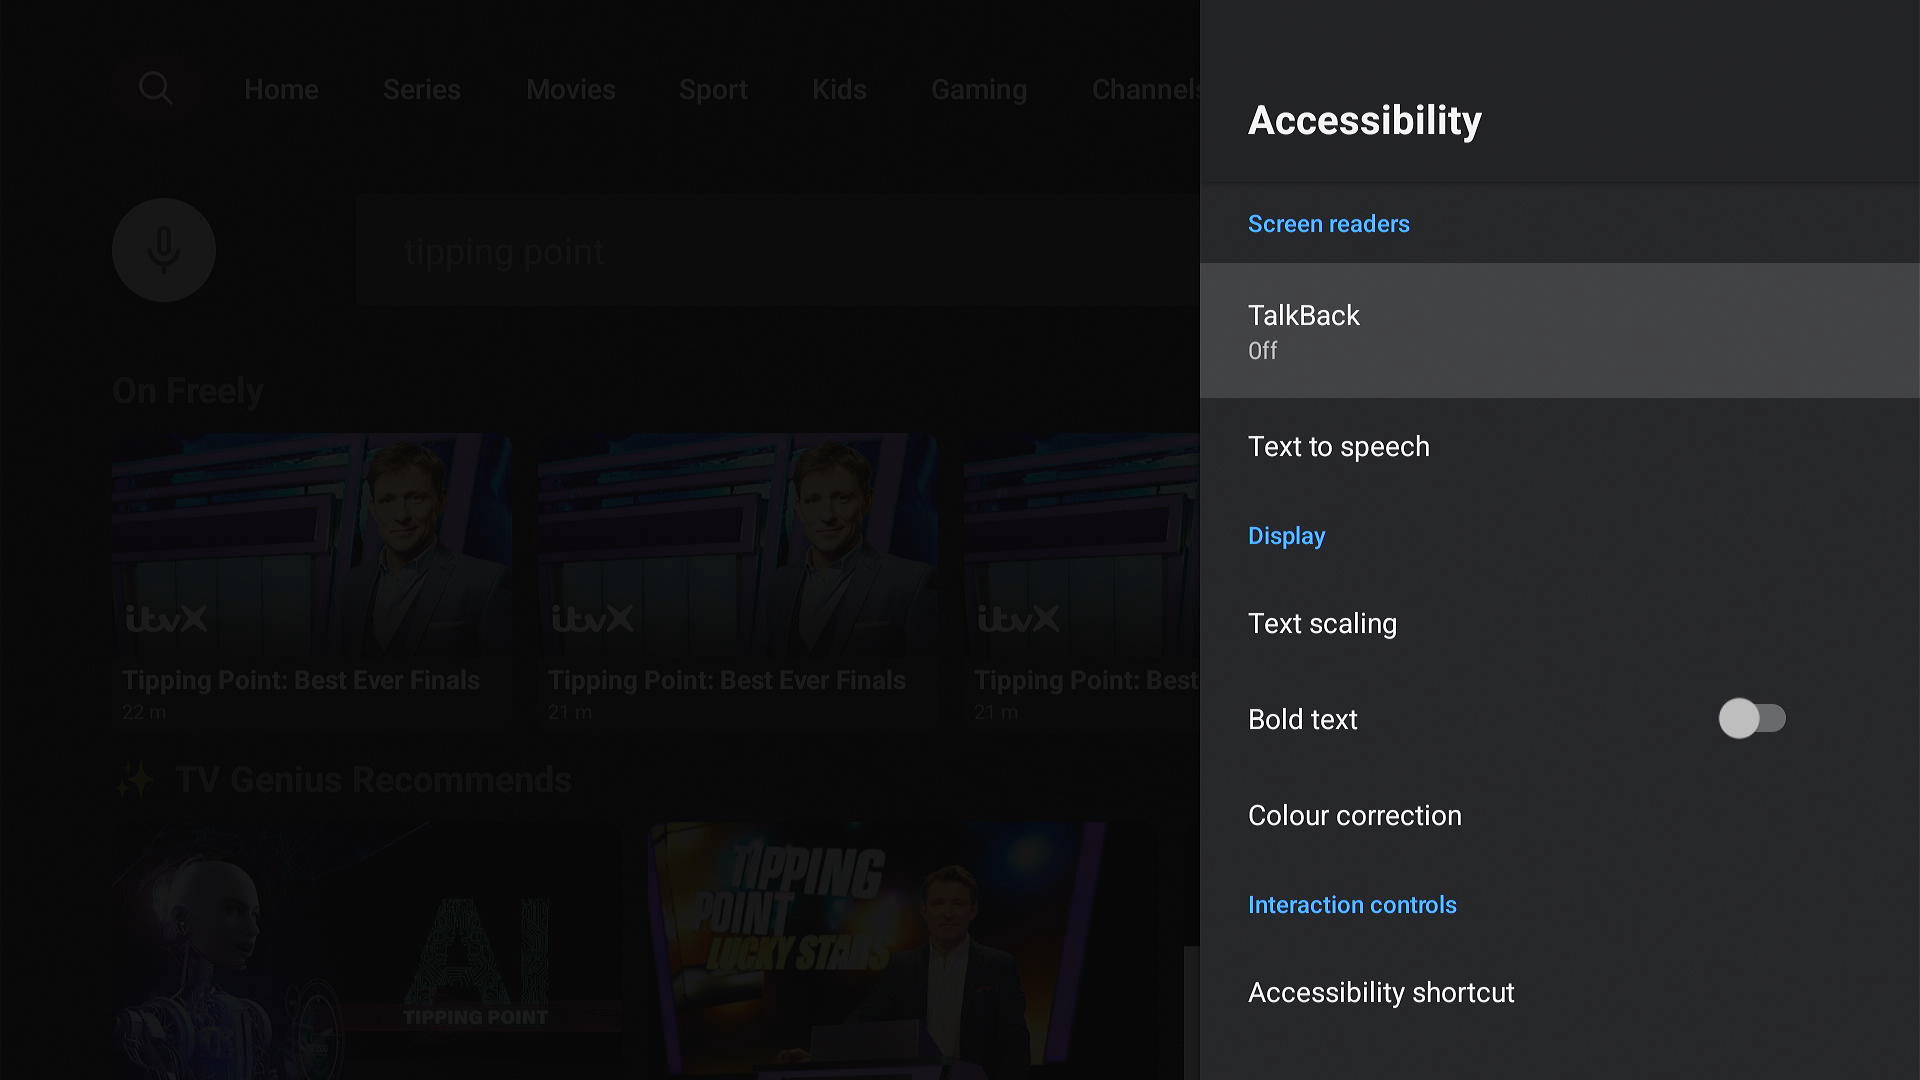Click the 'tipping point' search field
1920x1080 pixels.
pyautogui.click(x=778, y=251)
